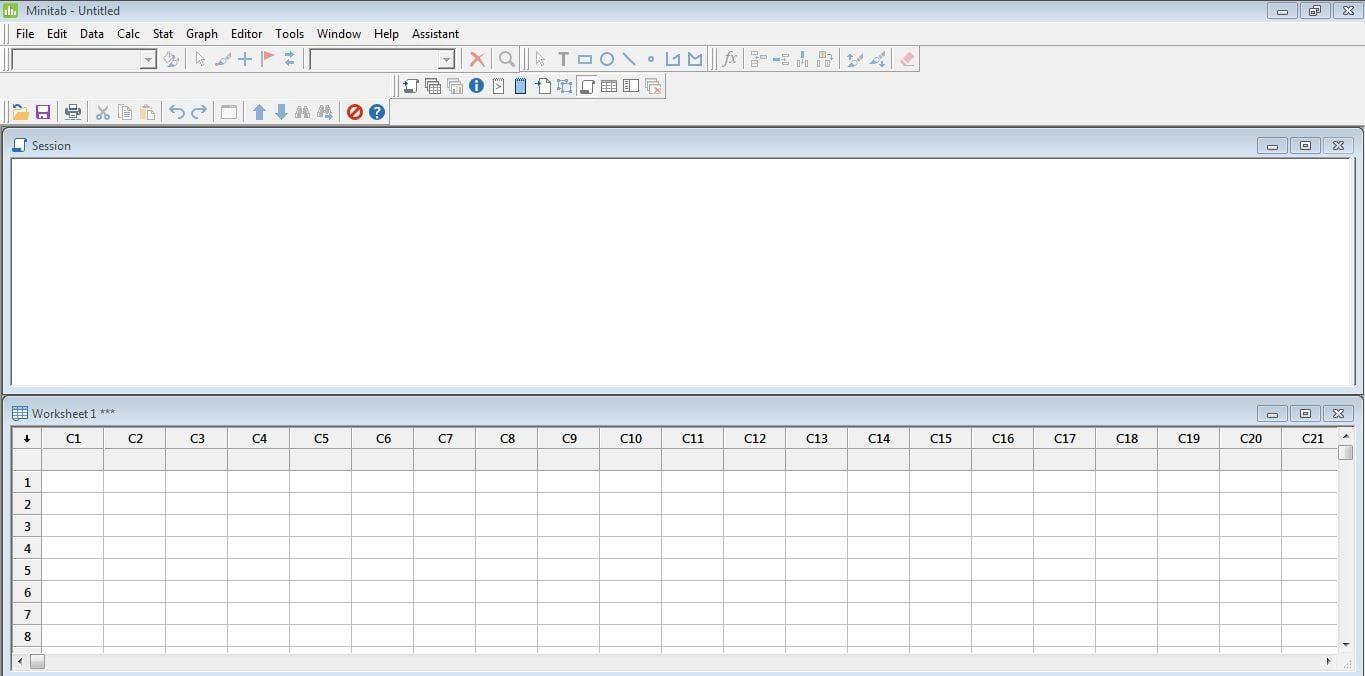The height and width of the screenshot is (676, 1365).
Task: Select the first cell under column C1
Action: click(x=72, y=482)
